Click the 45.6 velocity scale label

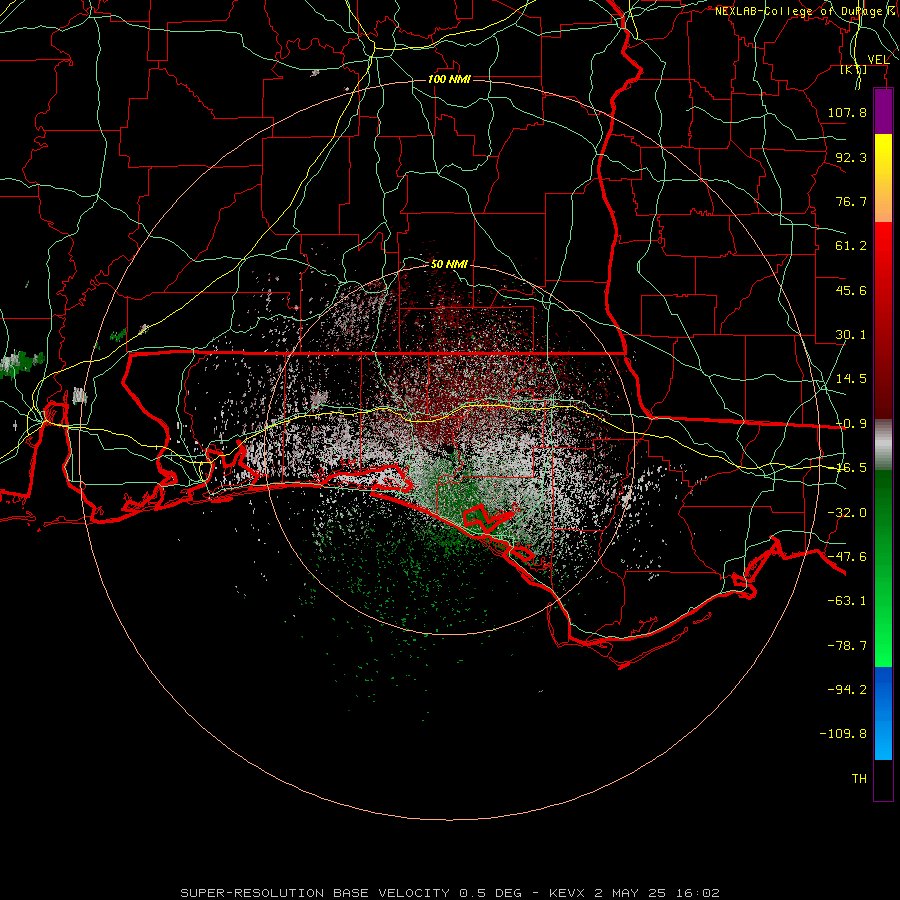[x=851, y=290]
